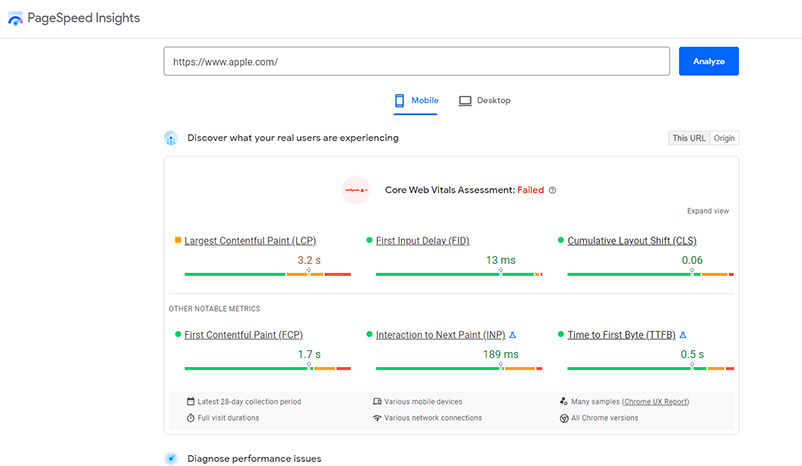The height and width of the screenshot is (466, 802).
Task: Click the experimental flask icon next to INP
Action: coord(513,335)
